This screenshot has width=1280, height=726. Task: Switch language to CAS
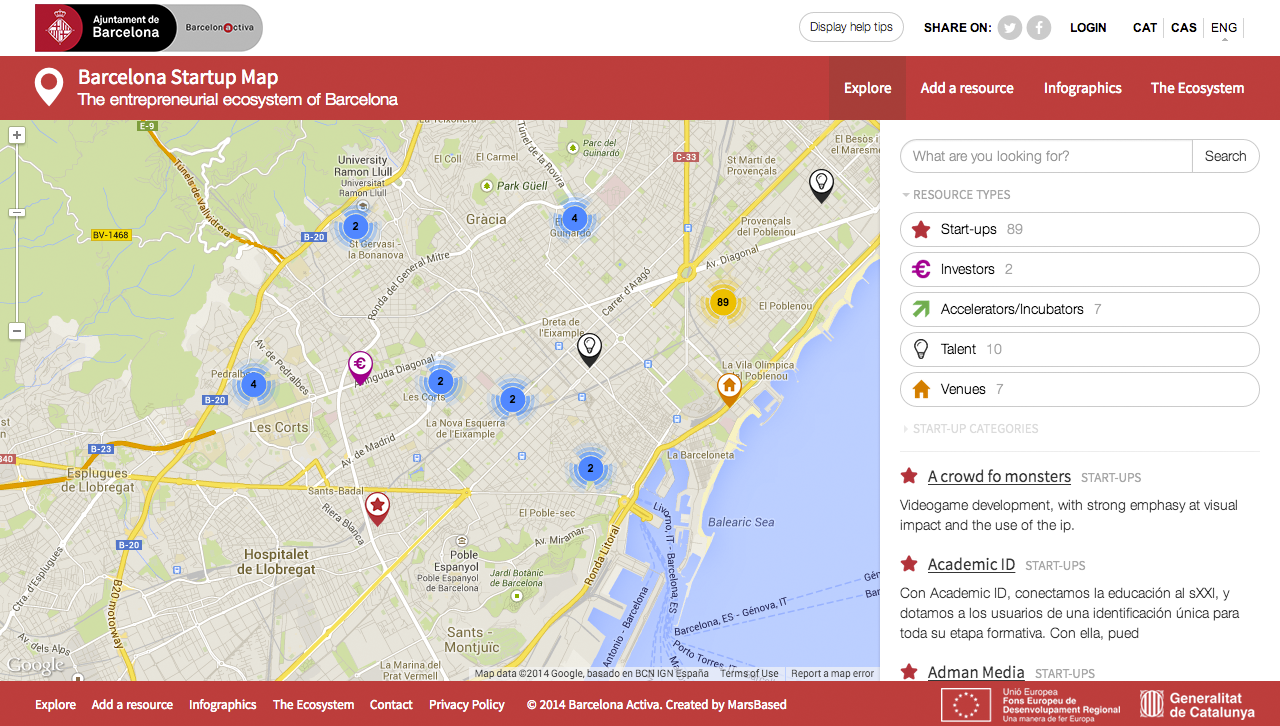pos(1183,28)
